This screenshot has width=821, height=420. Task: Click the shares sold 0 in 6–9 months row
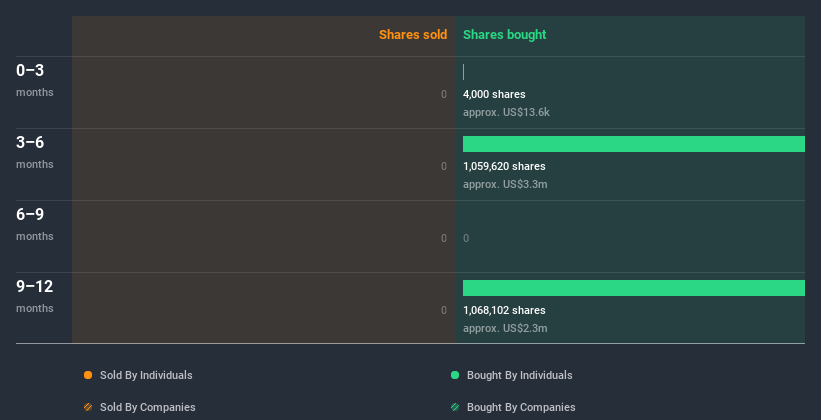click(x=444, y=238)
